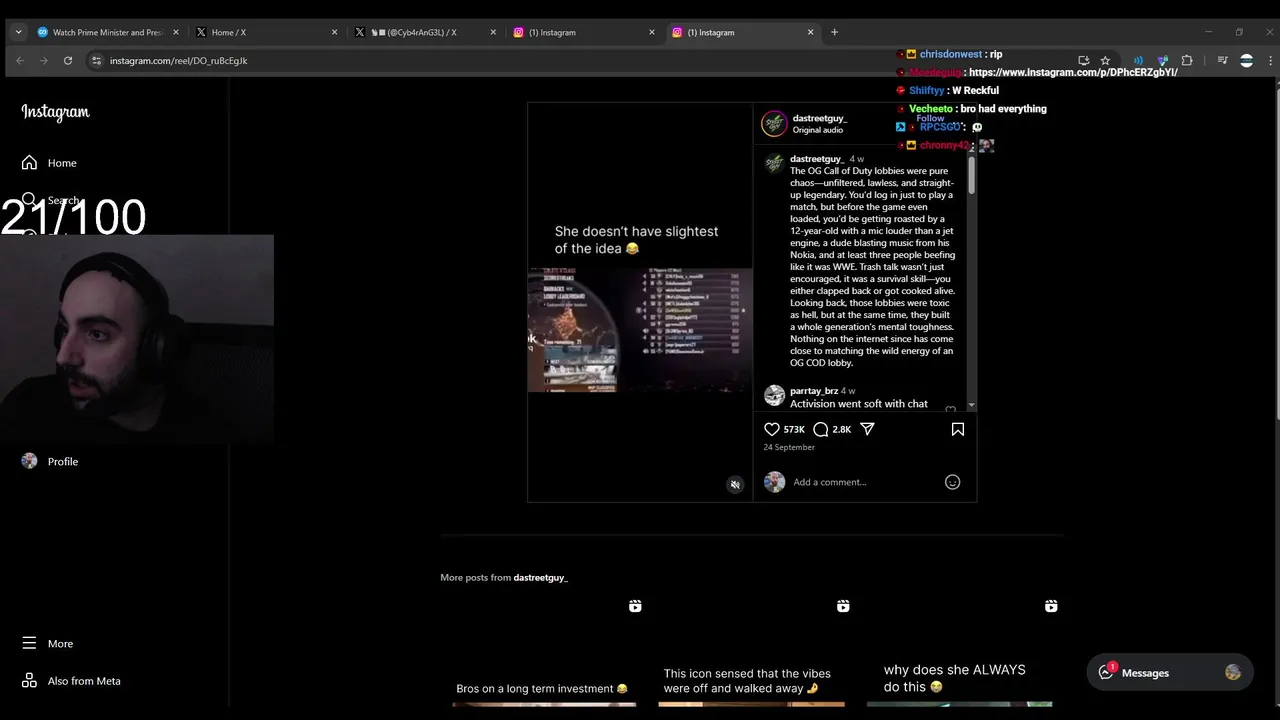Reload the Instagram page
Image resolution: width=1280 pixels, height=720 pixels.
pyautogui.click(x=68, y=61)
